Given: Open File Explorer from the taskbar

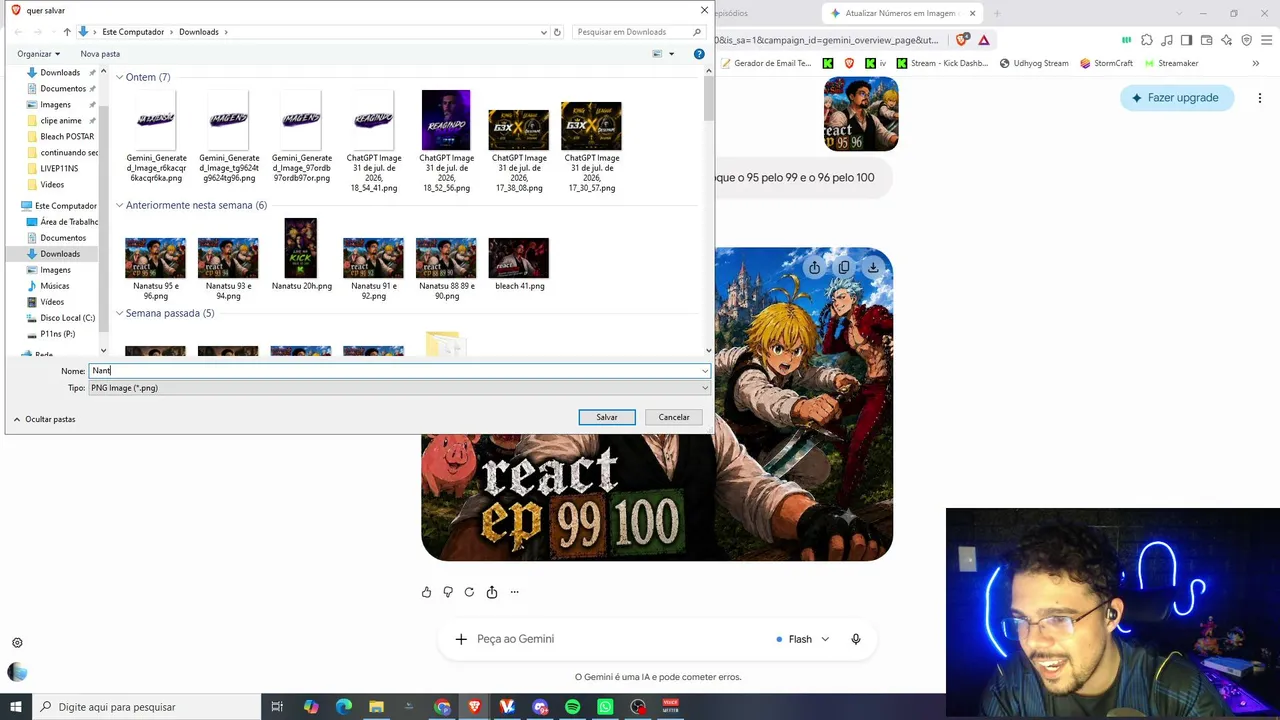Looking at the screenshot, I should pos(376,707).
